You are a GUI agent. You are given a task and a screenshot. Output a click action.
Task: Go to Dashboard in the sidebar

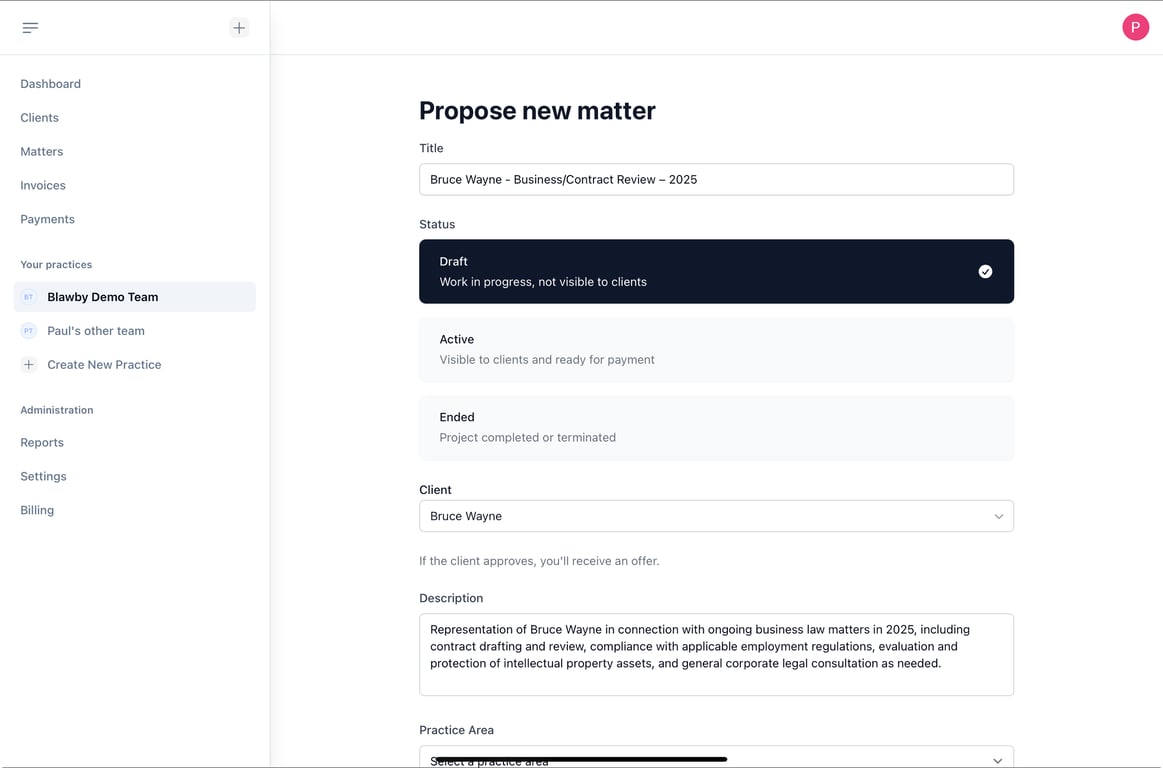[51, 84]
